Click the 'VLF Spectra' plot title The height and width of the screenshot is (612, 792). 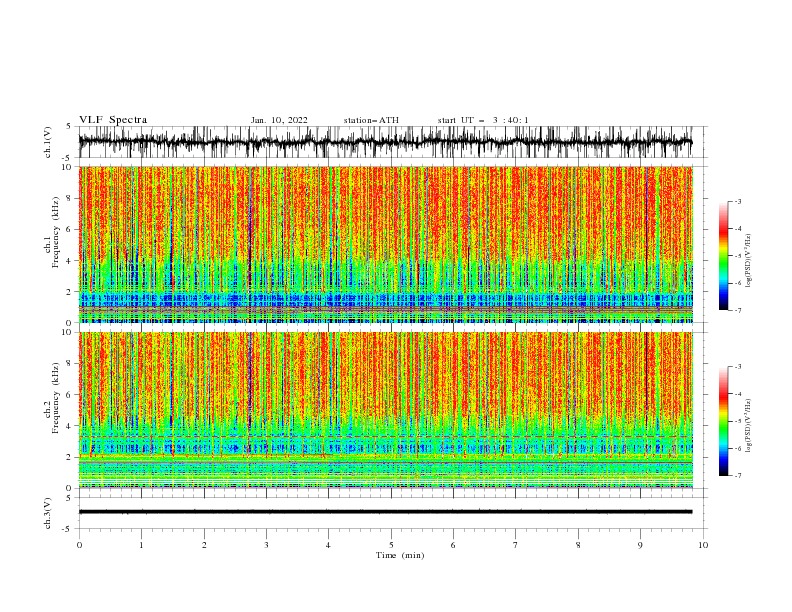click(113, 120)
